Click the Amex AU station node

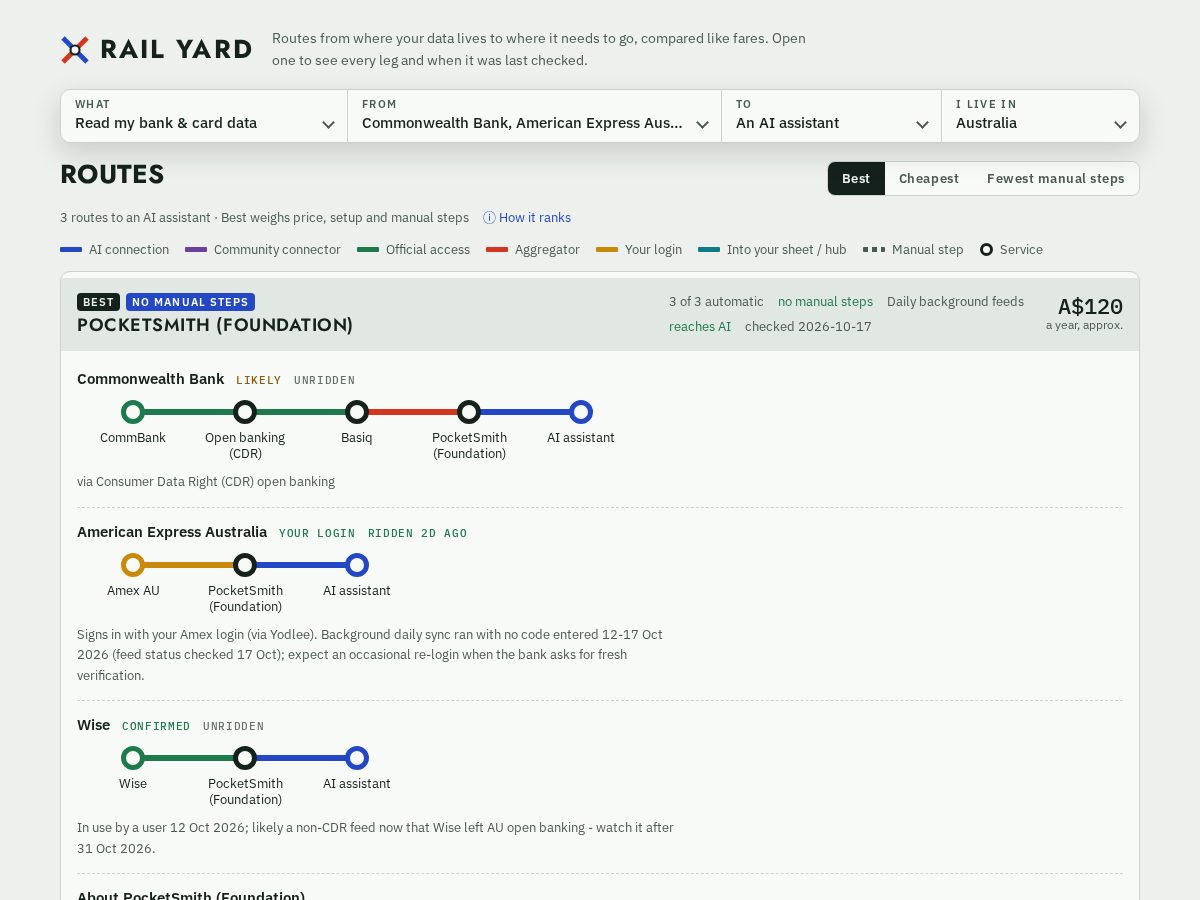(133, 565)
